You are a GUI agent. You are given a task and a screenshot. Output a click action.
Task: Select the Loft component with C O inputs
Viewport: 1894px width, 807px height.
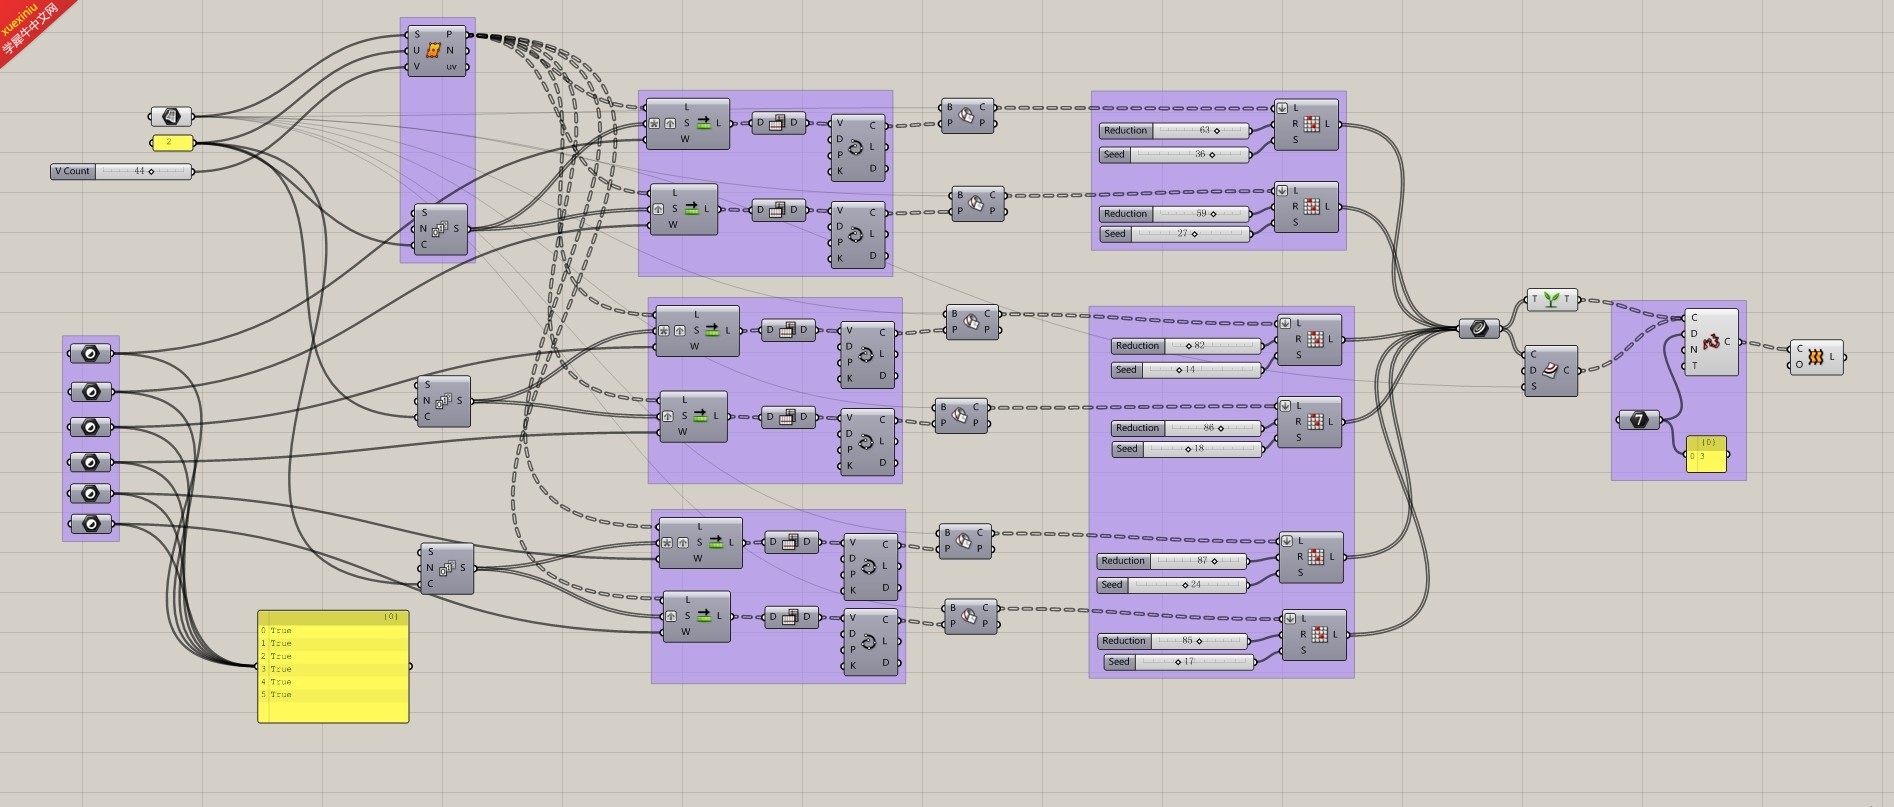click(1817, 356)
